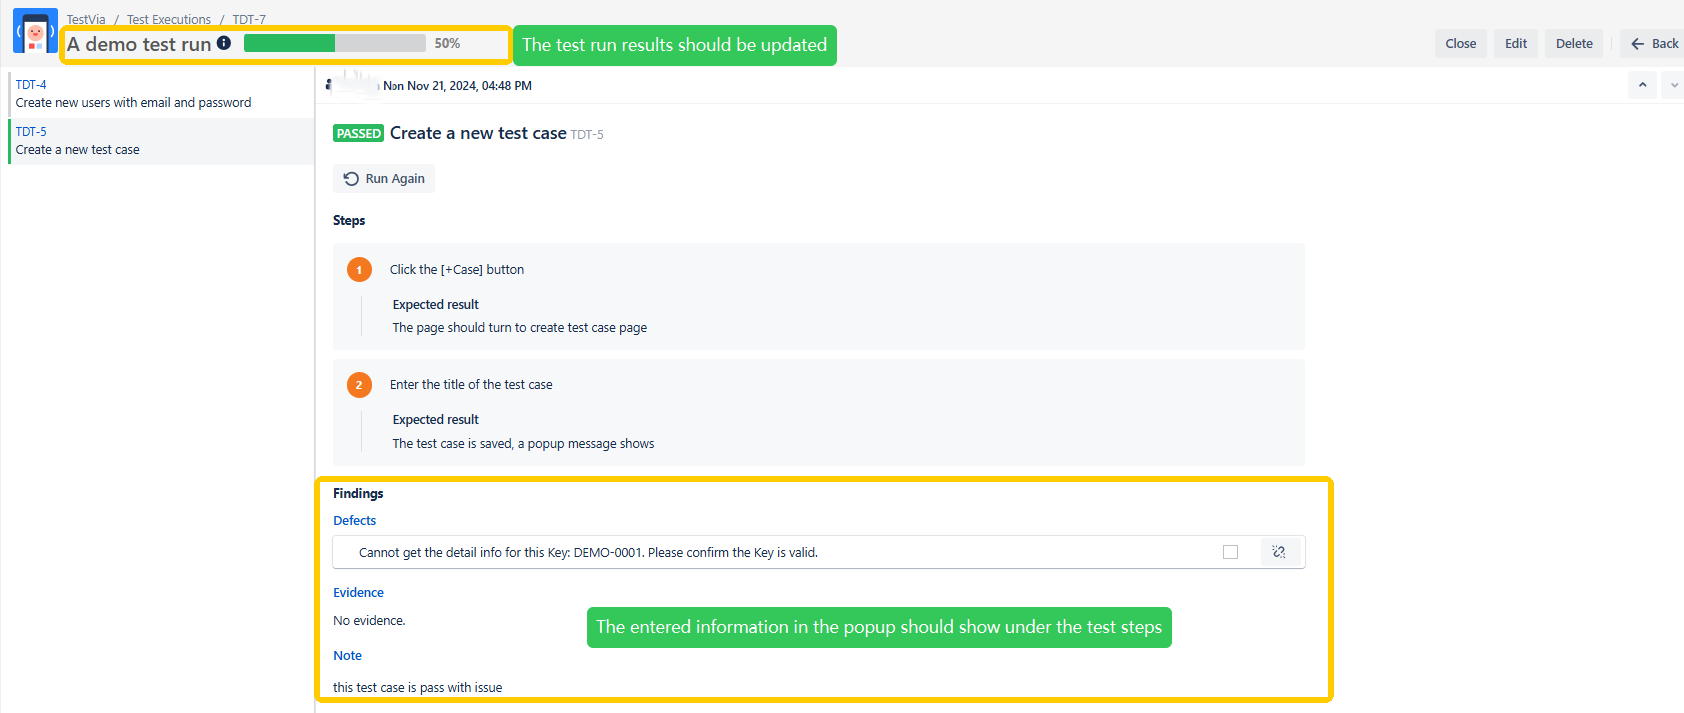Select TDT-4 Create new users test case
This screenshot has height=713, width=1684.
[x=133, y=94]
